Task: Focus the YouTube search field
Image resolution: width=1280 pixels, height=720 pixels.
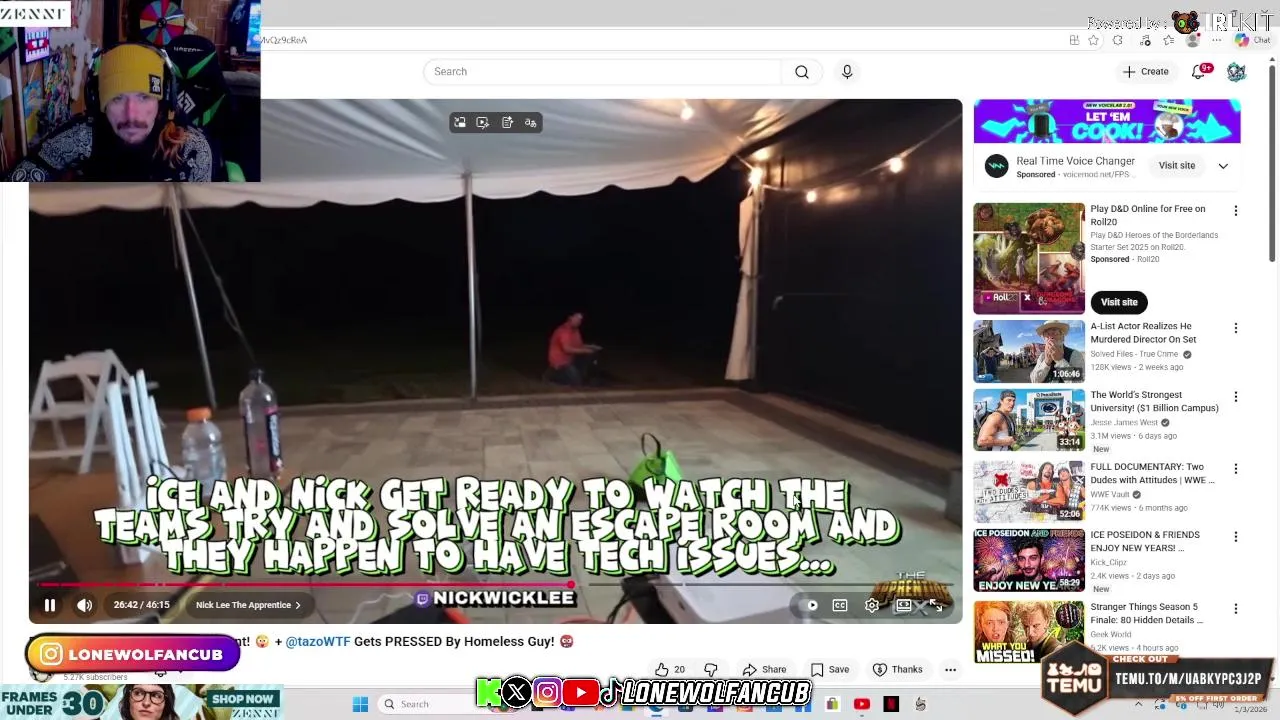Action: pyautogui.click(x=602, y=72)
